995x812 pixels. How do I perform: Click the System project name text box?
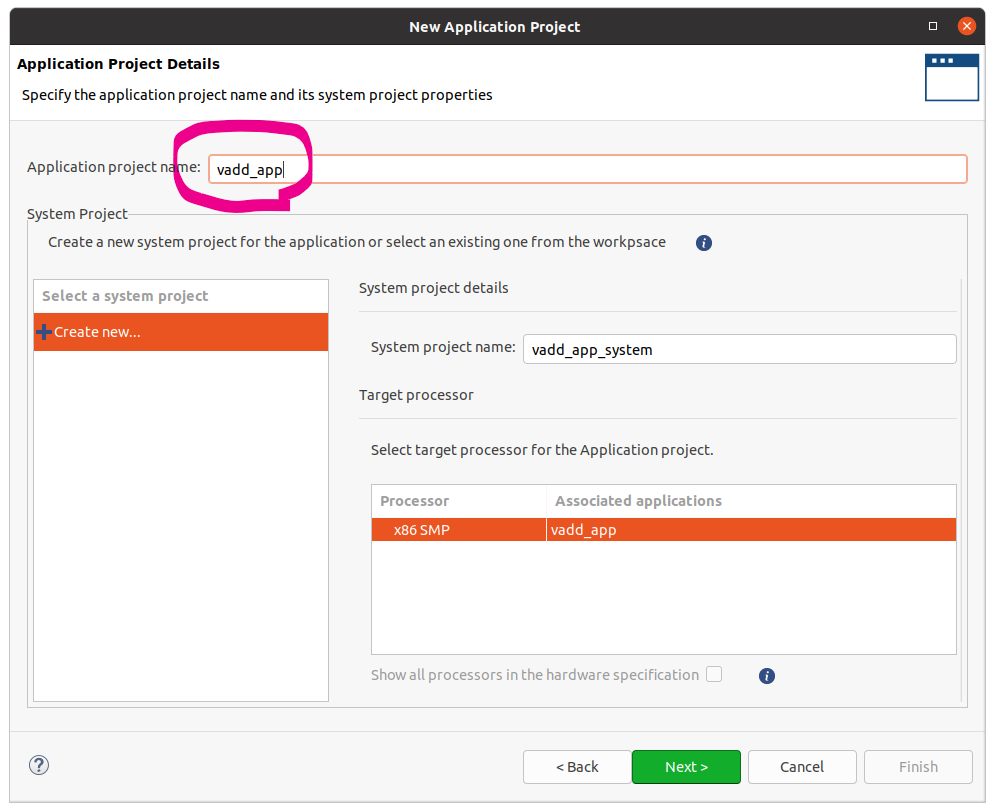pyautogui.click(x=739, y=349)
